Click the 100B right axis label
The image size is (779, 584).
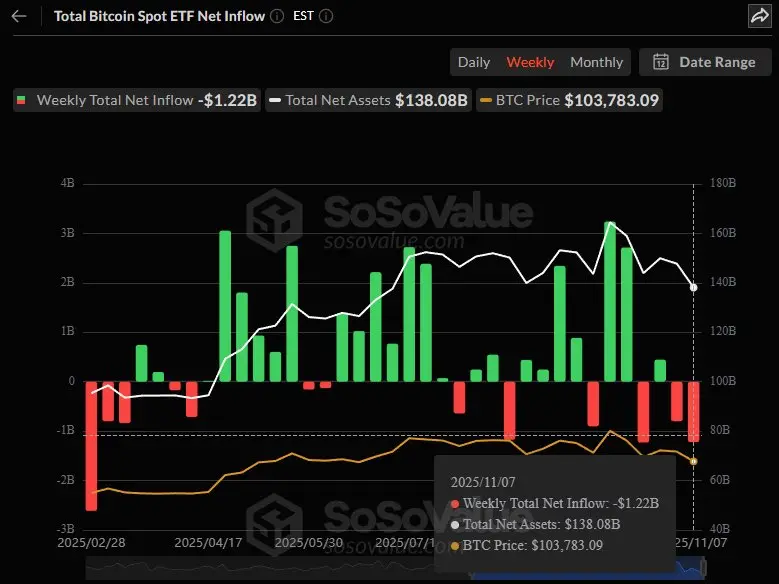723,381
